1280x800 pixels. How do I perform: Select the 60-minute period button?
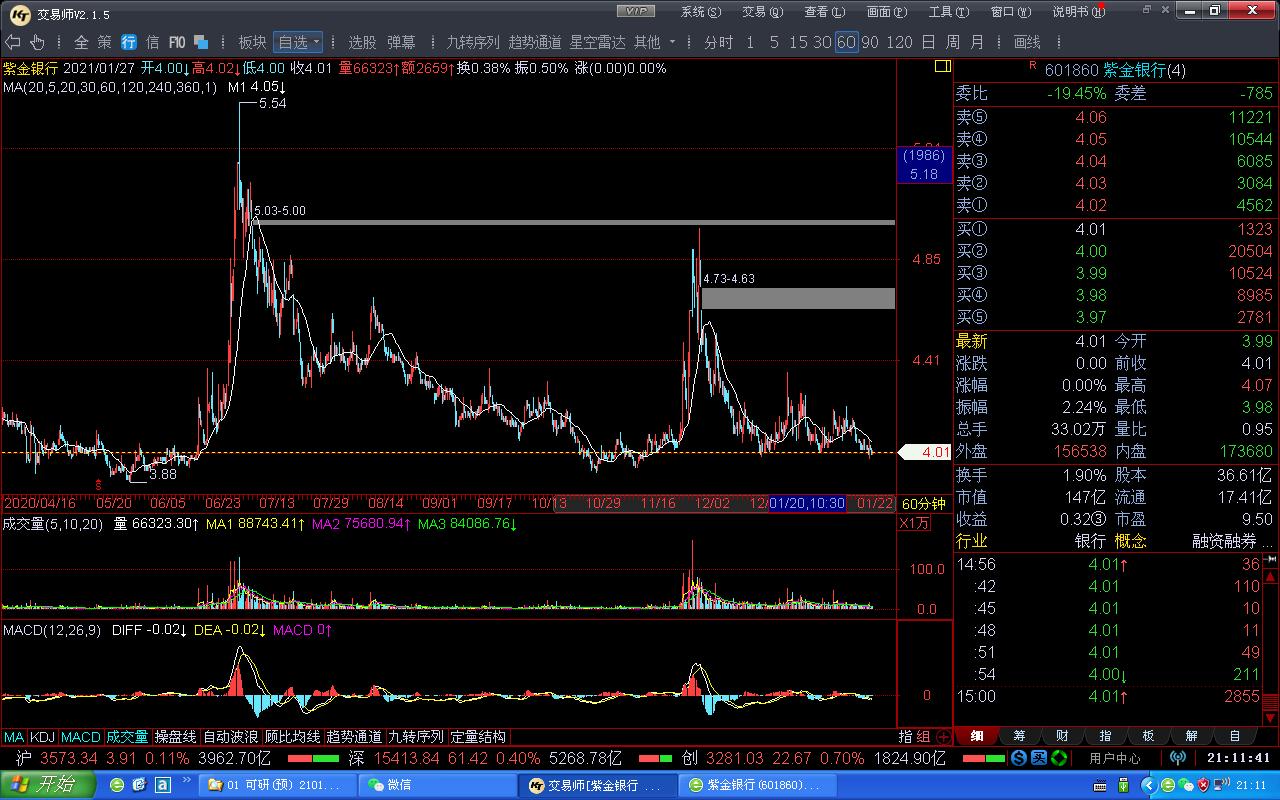(846, 42)
